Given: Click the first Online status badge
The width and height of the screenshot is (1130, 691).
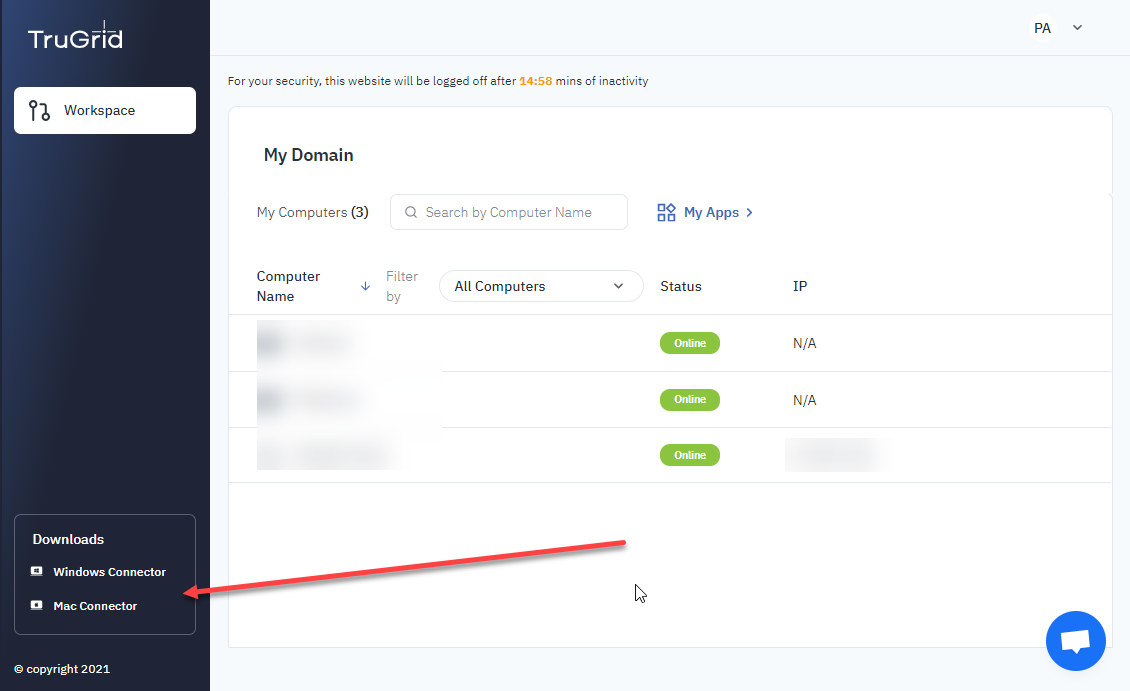Looking at the screenshot, I should [x=690, y=343].
